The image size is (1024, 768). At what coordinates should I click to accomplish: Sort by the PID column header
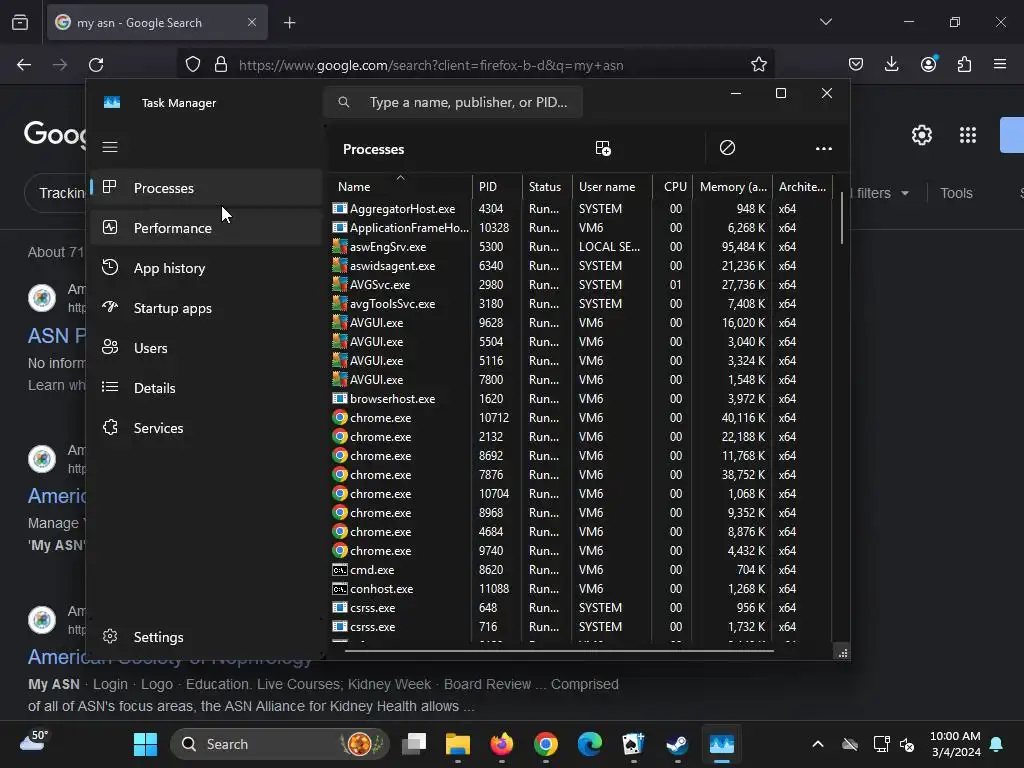497,186
